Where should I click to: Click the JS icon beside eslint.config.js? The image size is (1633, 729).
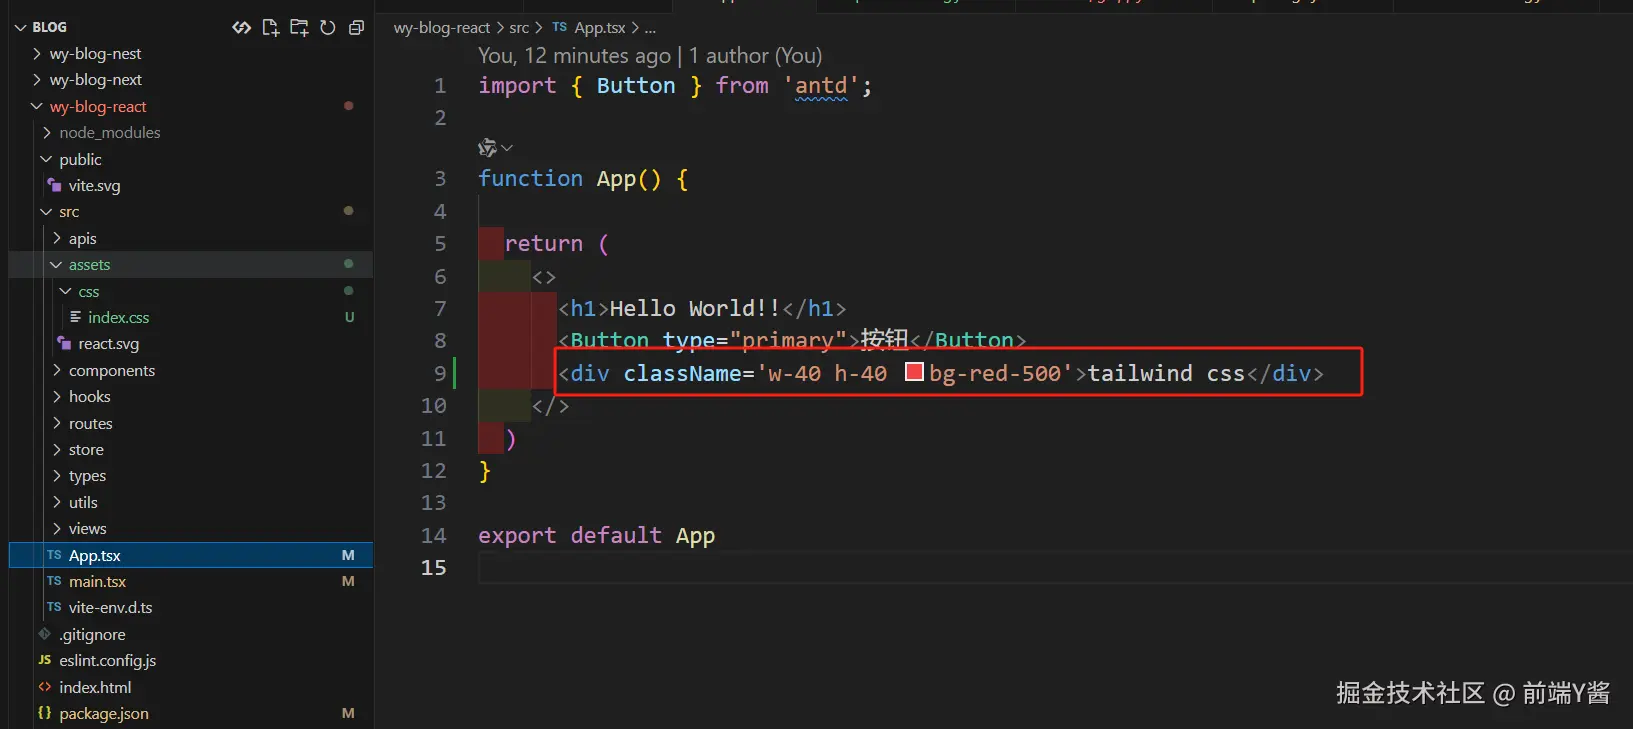(x=45, y=660)
